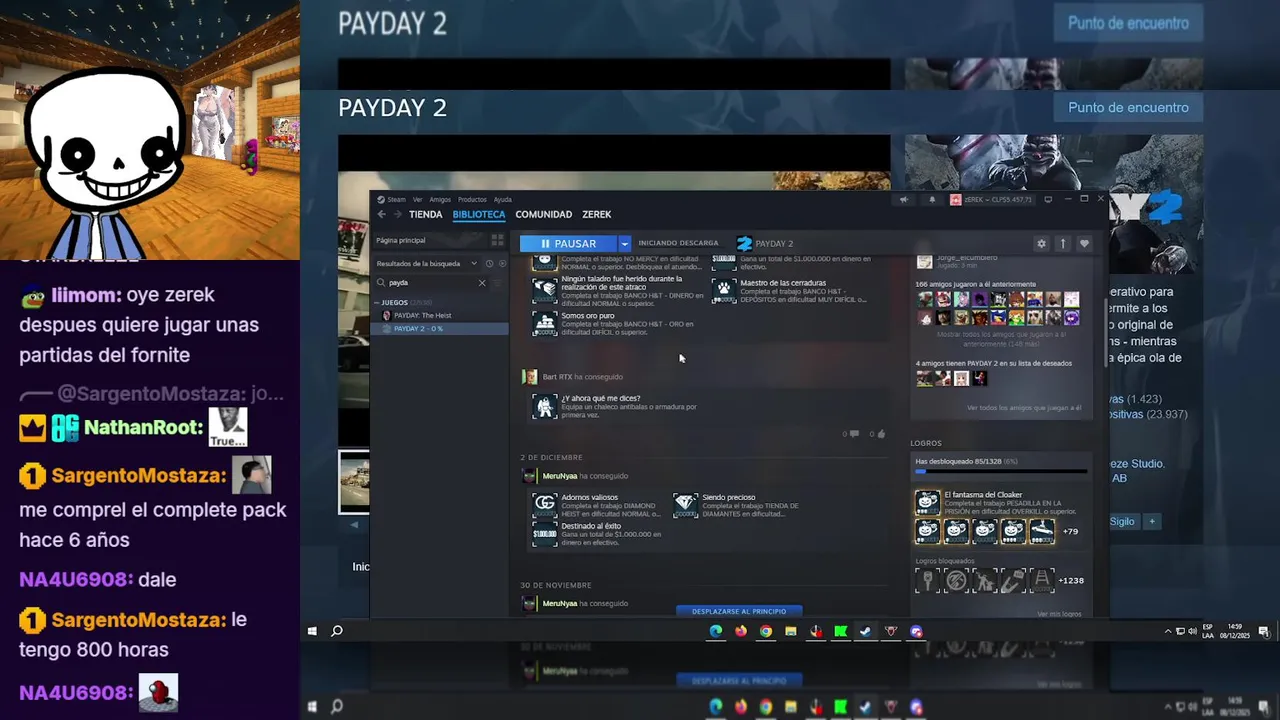This screenshot has width=1280, height=720.
Task: Open 'Ver mis logros' link
Action: point(1059,614)
